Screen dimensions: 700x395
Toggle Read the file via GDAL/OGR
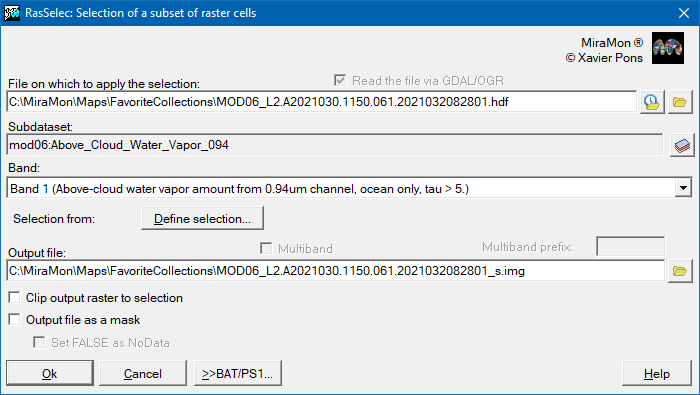point(340,80)
